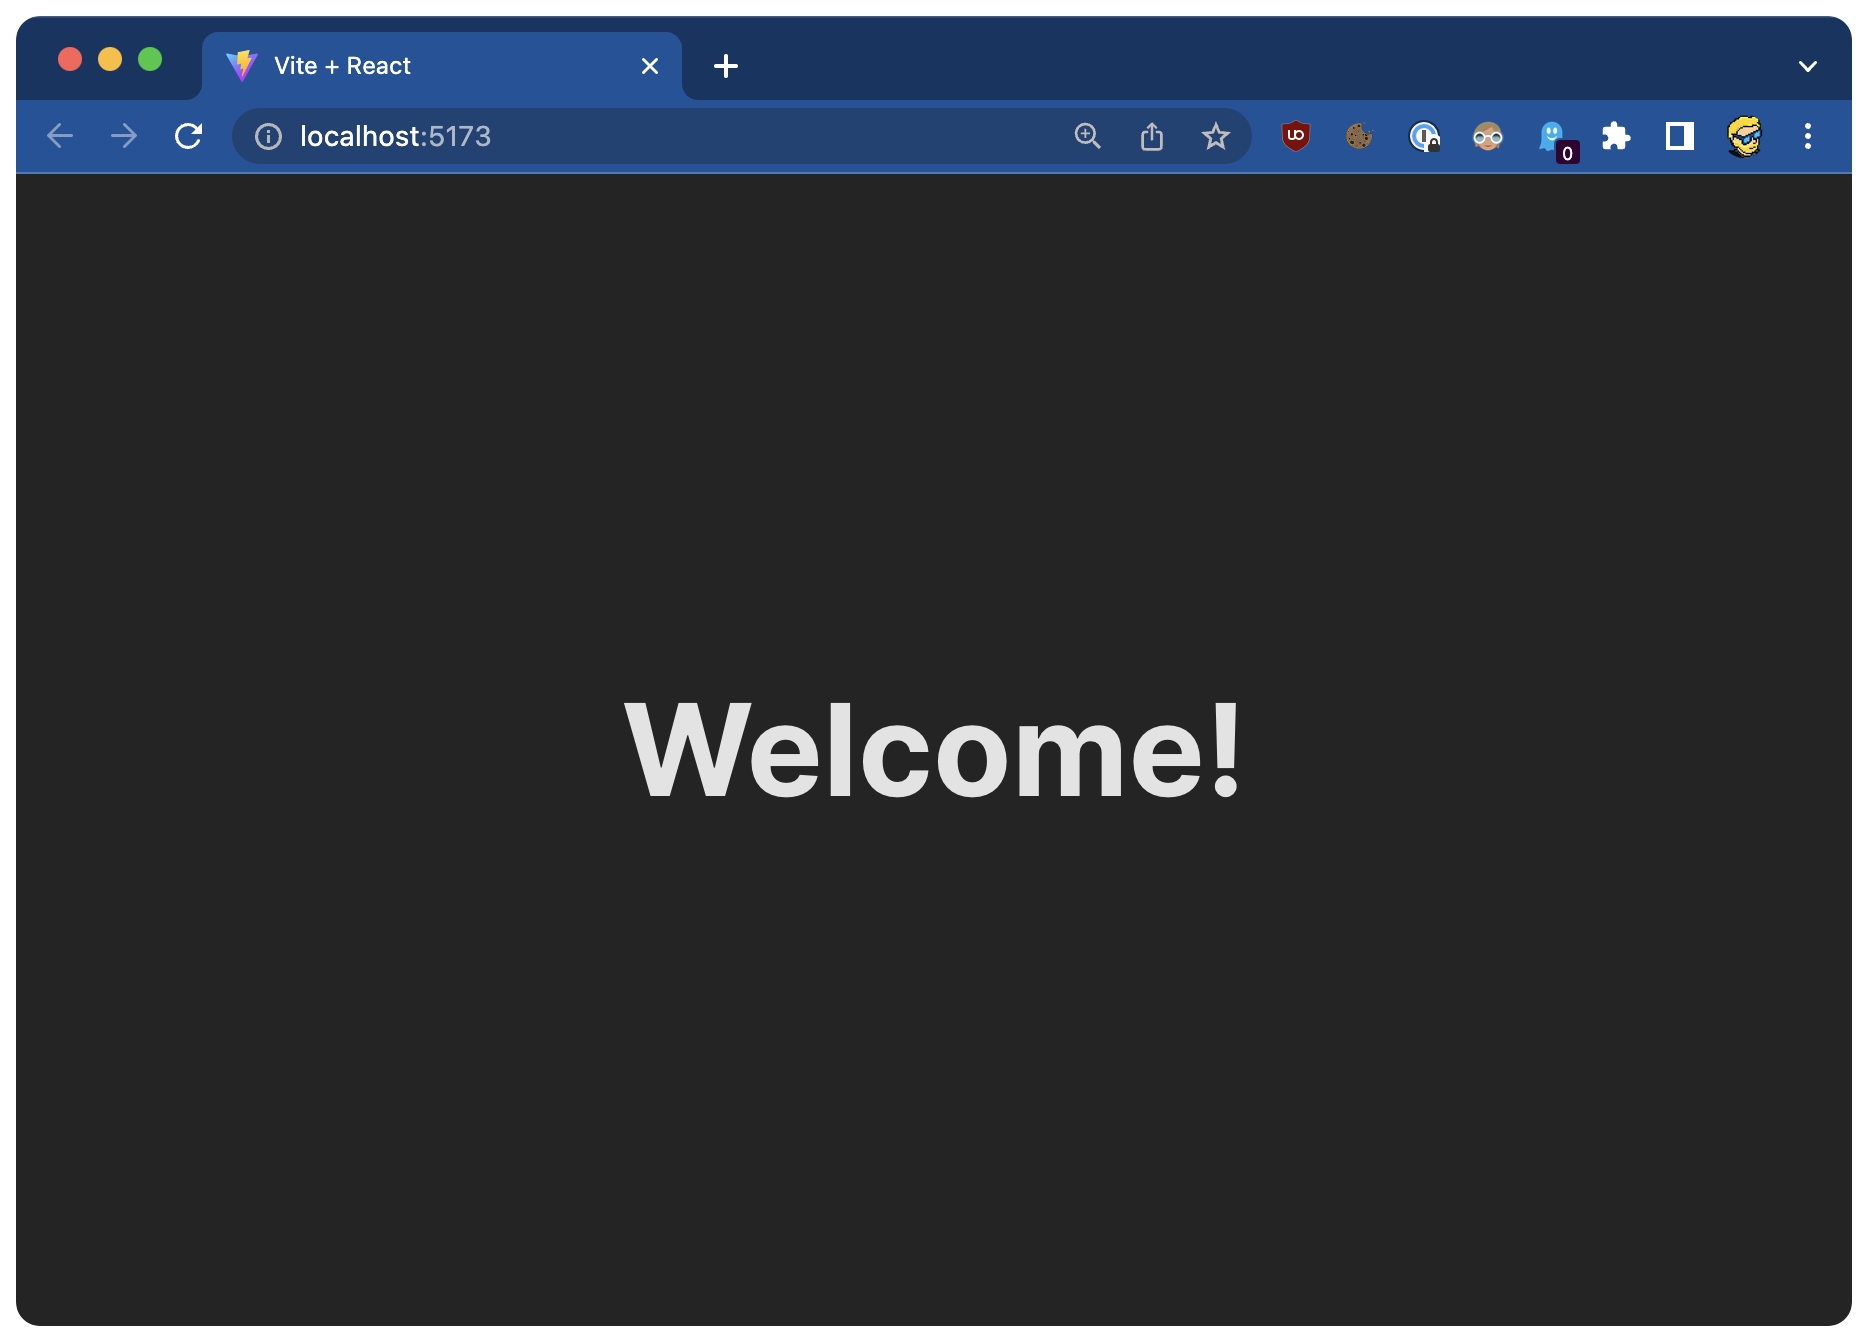Open the Extensions puzzle piece menu
The width and height of the screenshot is (1868, 1342).
[1615, 136]
